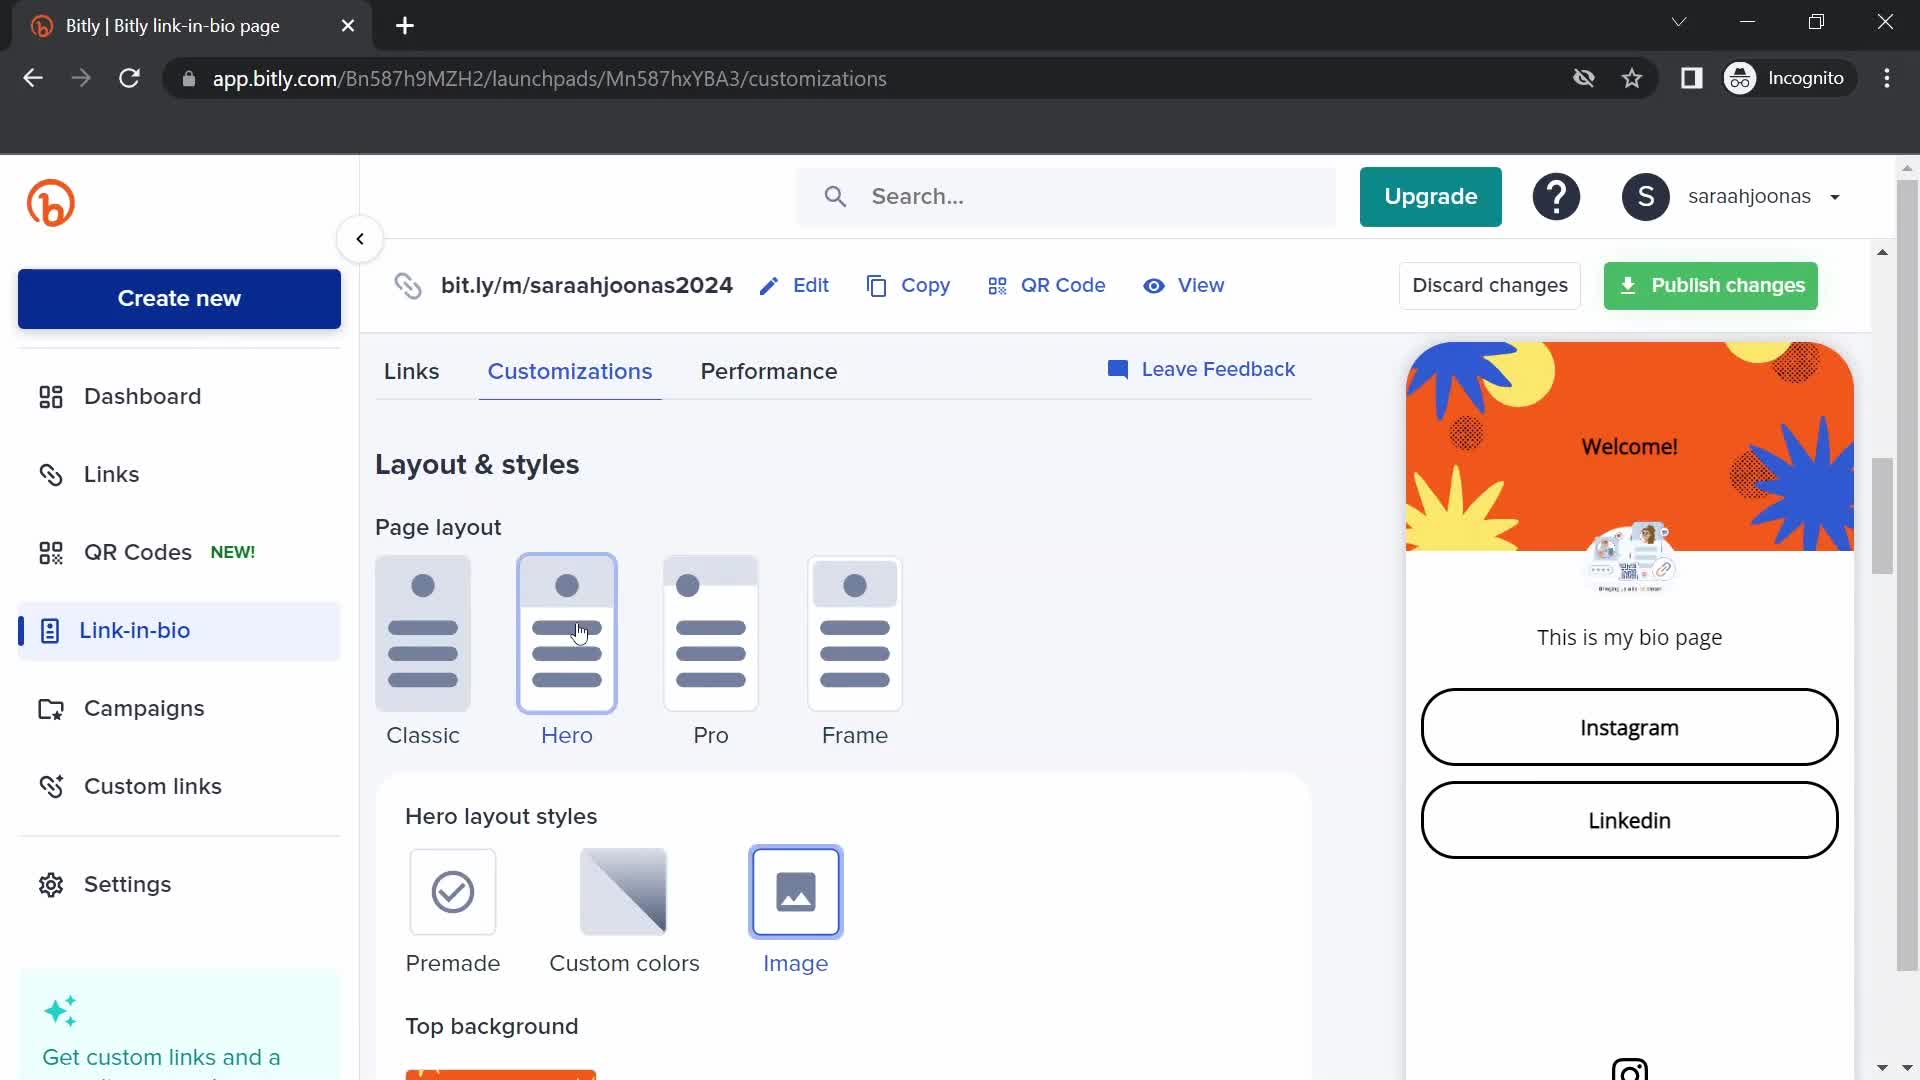The height and width of the screenshot is (1080, 1920).
Task: Open the help question mark icon
Action: tap(1556, 196)
